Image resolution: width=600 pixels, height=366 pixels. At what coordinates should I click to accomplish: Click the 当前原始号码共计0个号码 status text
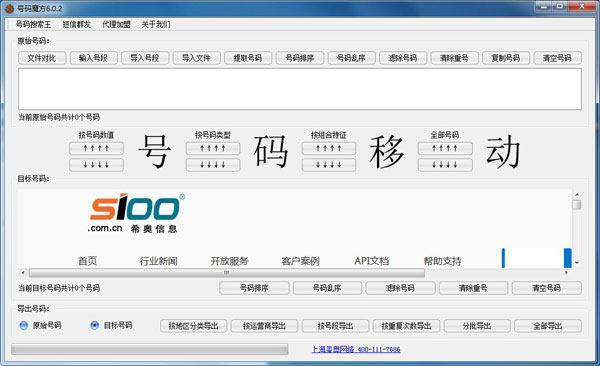tap(59, 117)
